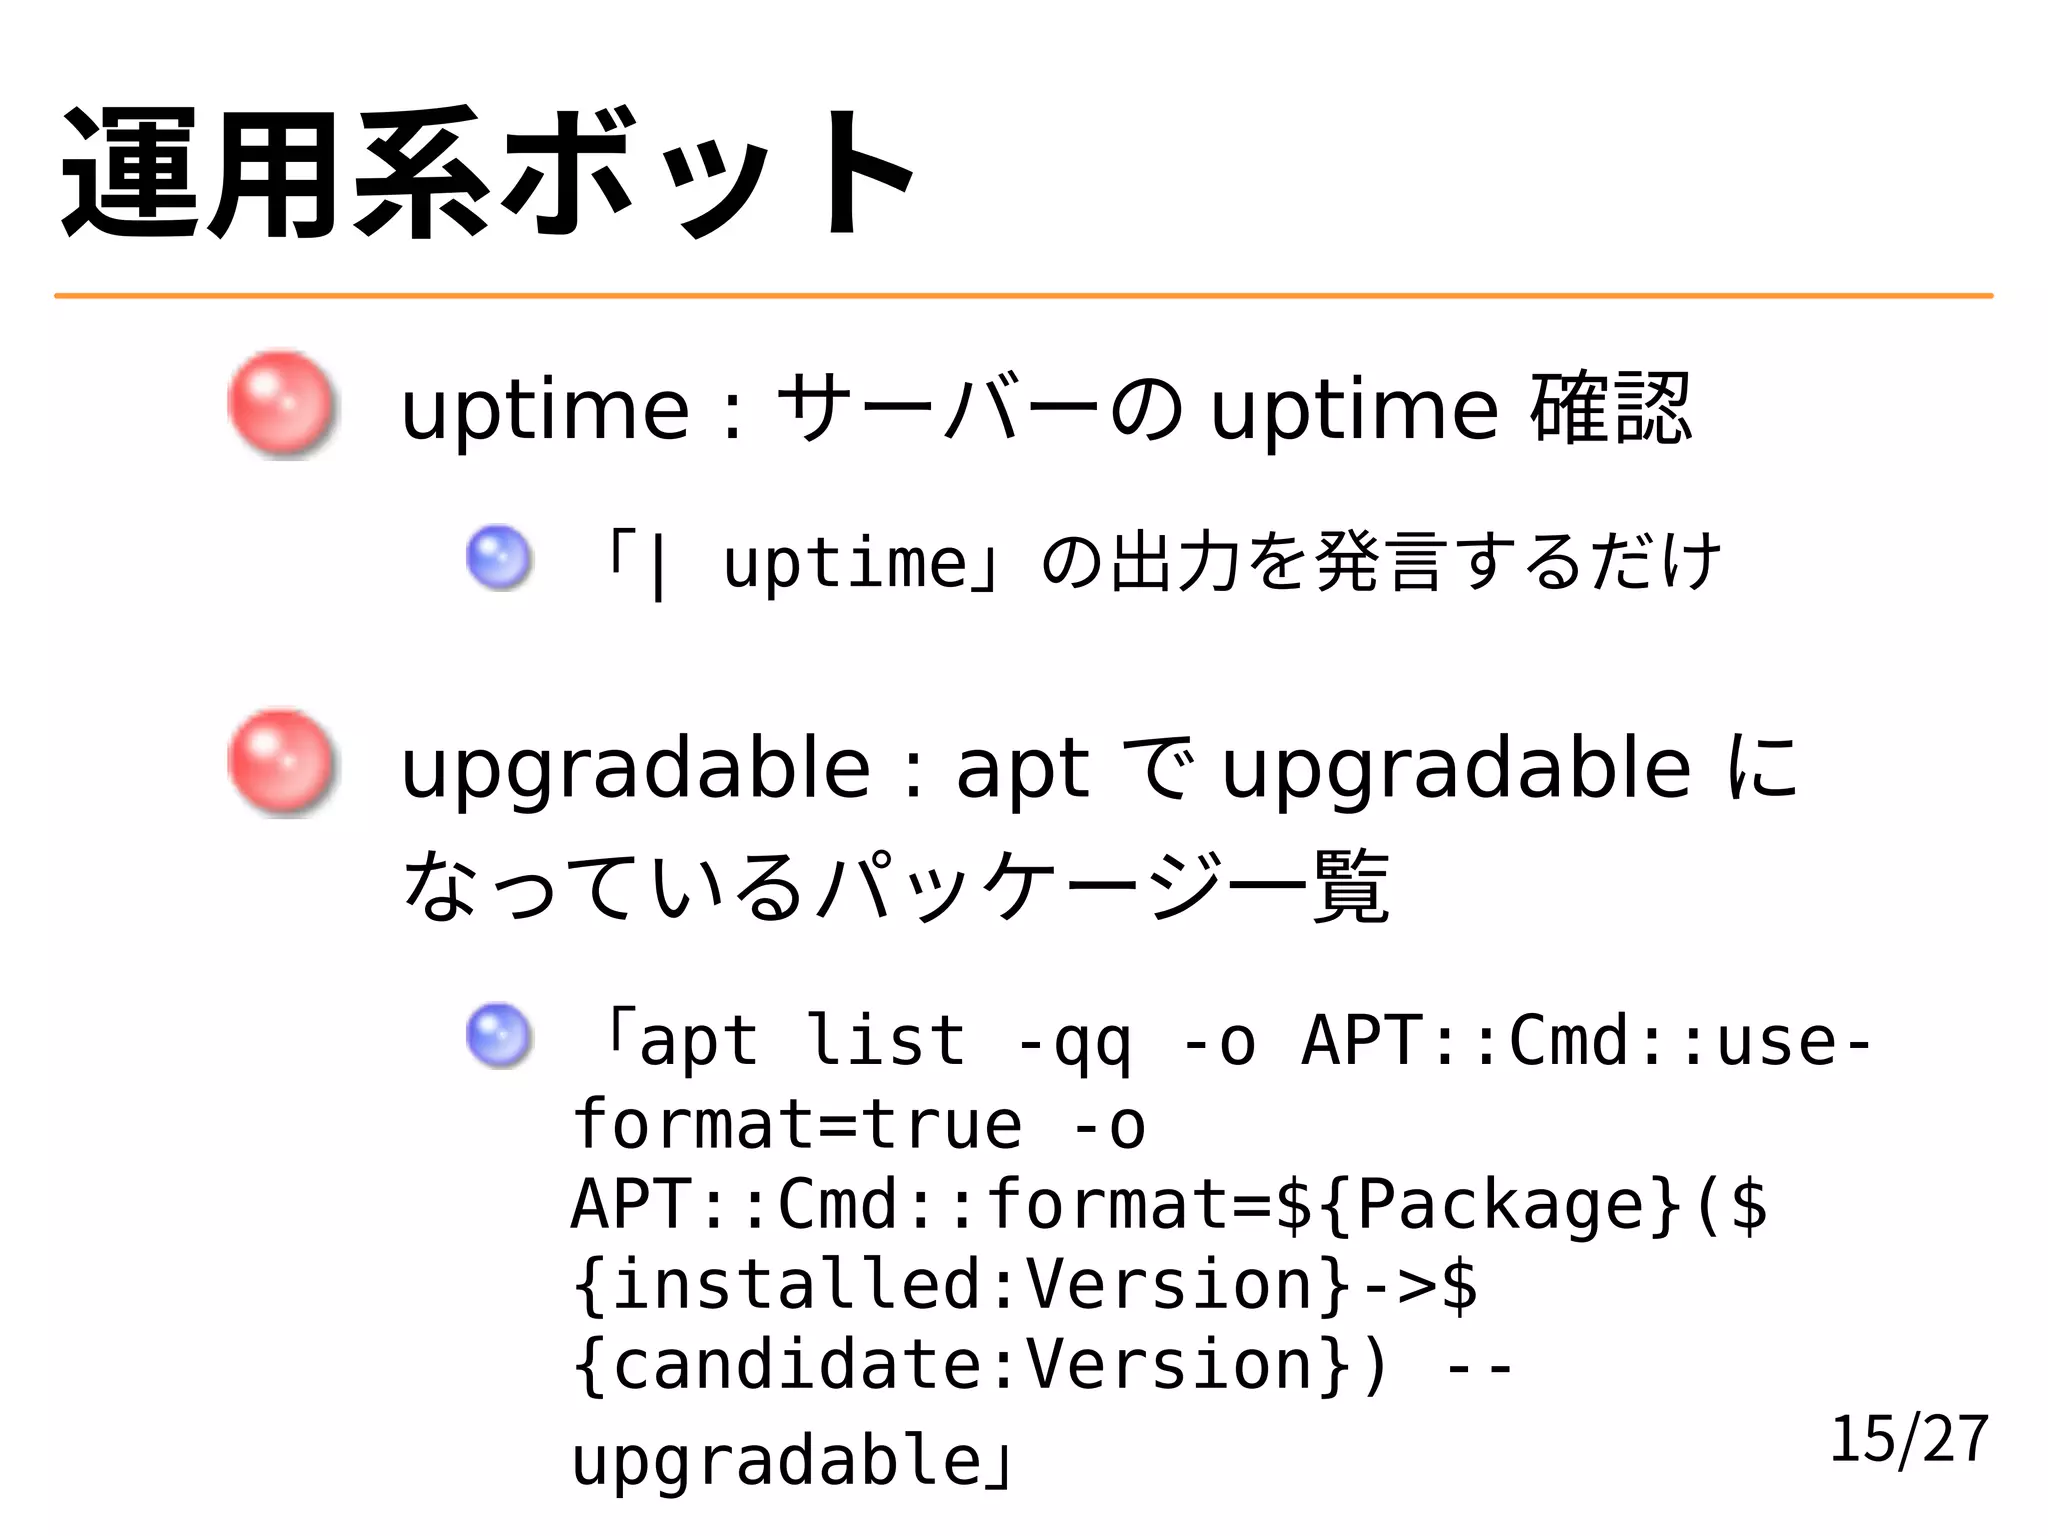Click the blue bullet beside '| uptime' line
The height and width of the screenshot is (1536, 2048).
click(499, 558)
